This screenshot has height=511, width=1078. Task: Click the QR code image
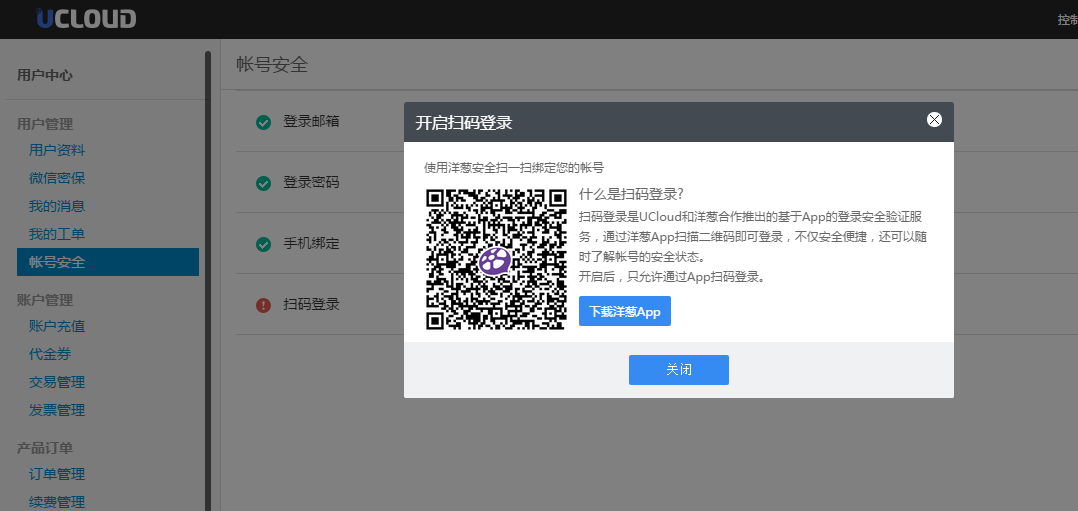tap(496, 259)
